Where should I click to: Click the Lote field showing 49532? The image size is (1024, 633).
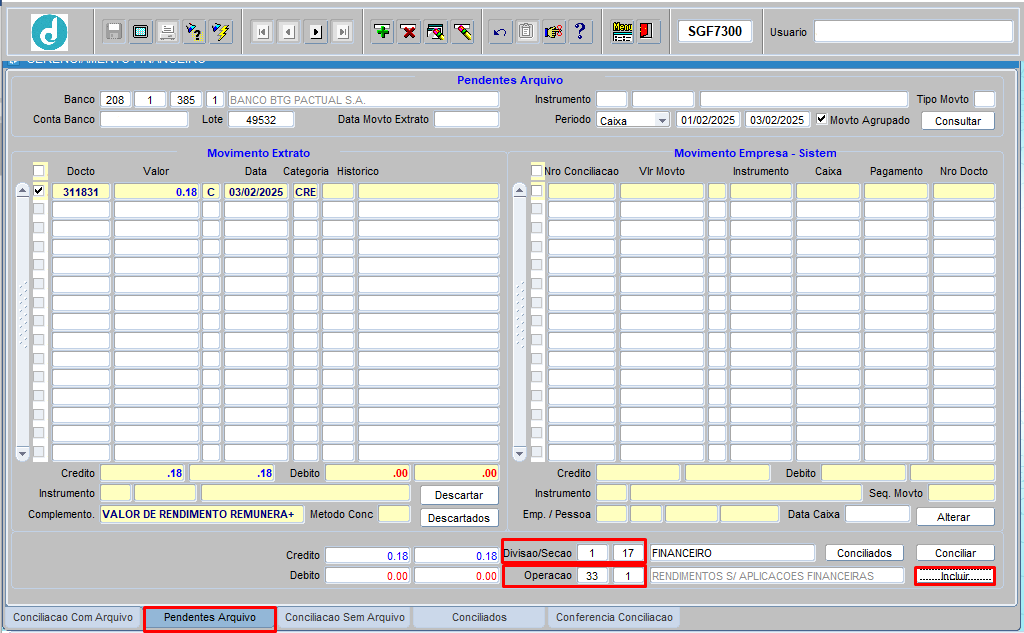tap(261, 120)
